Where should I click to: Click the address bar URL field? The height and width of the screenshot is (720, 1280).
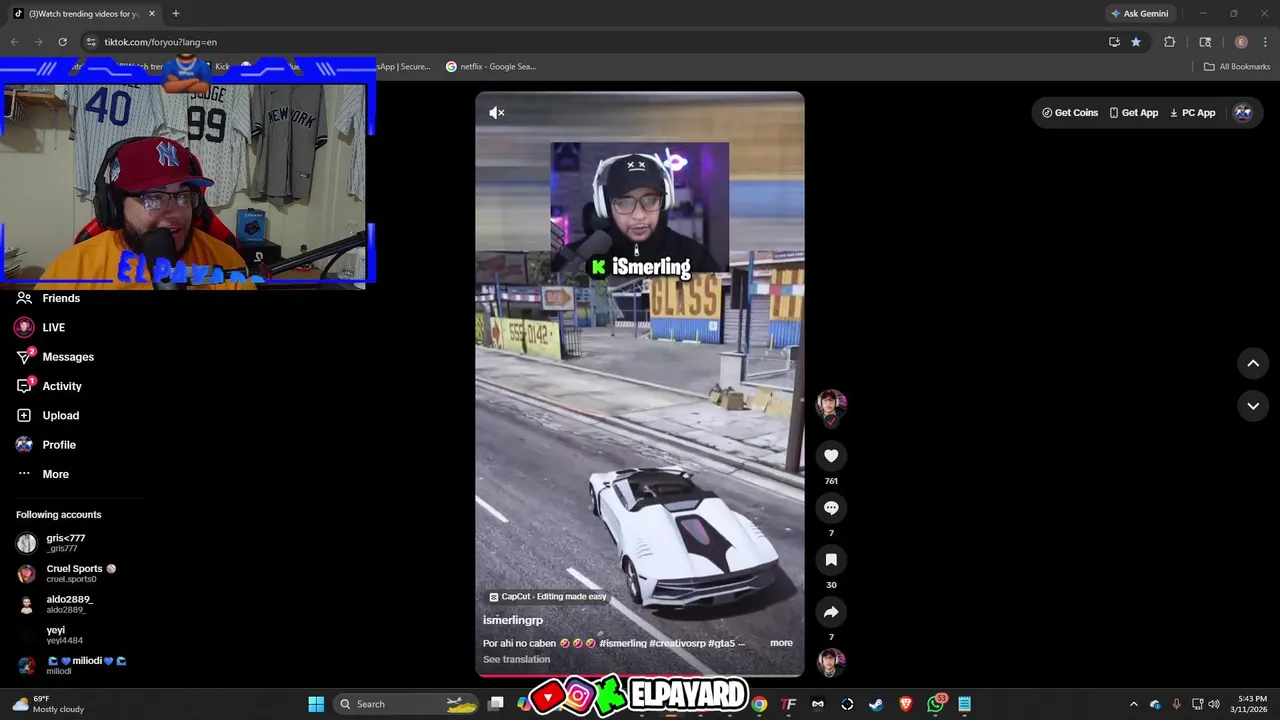point(600,42)
